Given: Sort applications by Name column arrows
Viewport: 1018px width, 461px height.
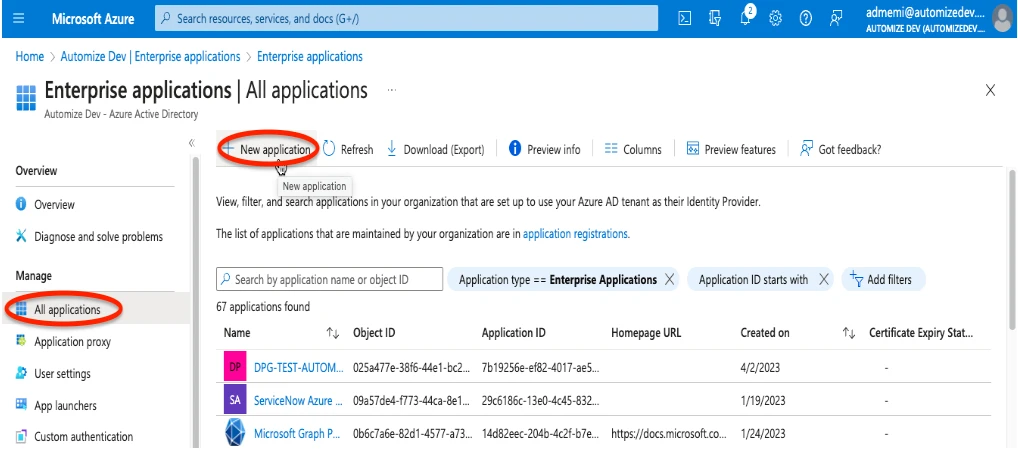Looking at the screenshot, I should click(333, 333).
